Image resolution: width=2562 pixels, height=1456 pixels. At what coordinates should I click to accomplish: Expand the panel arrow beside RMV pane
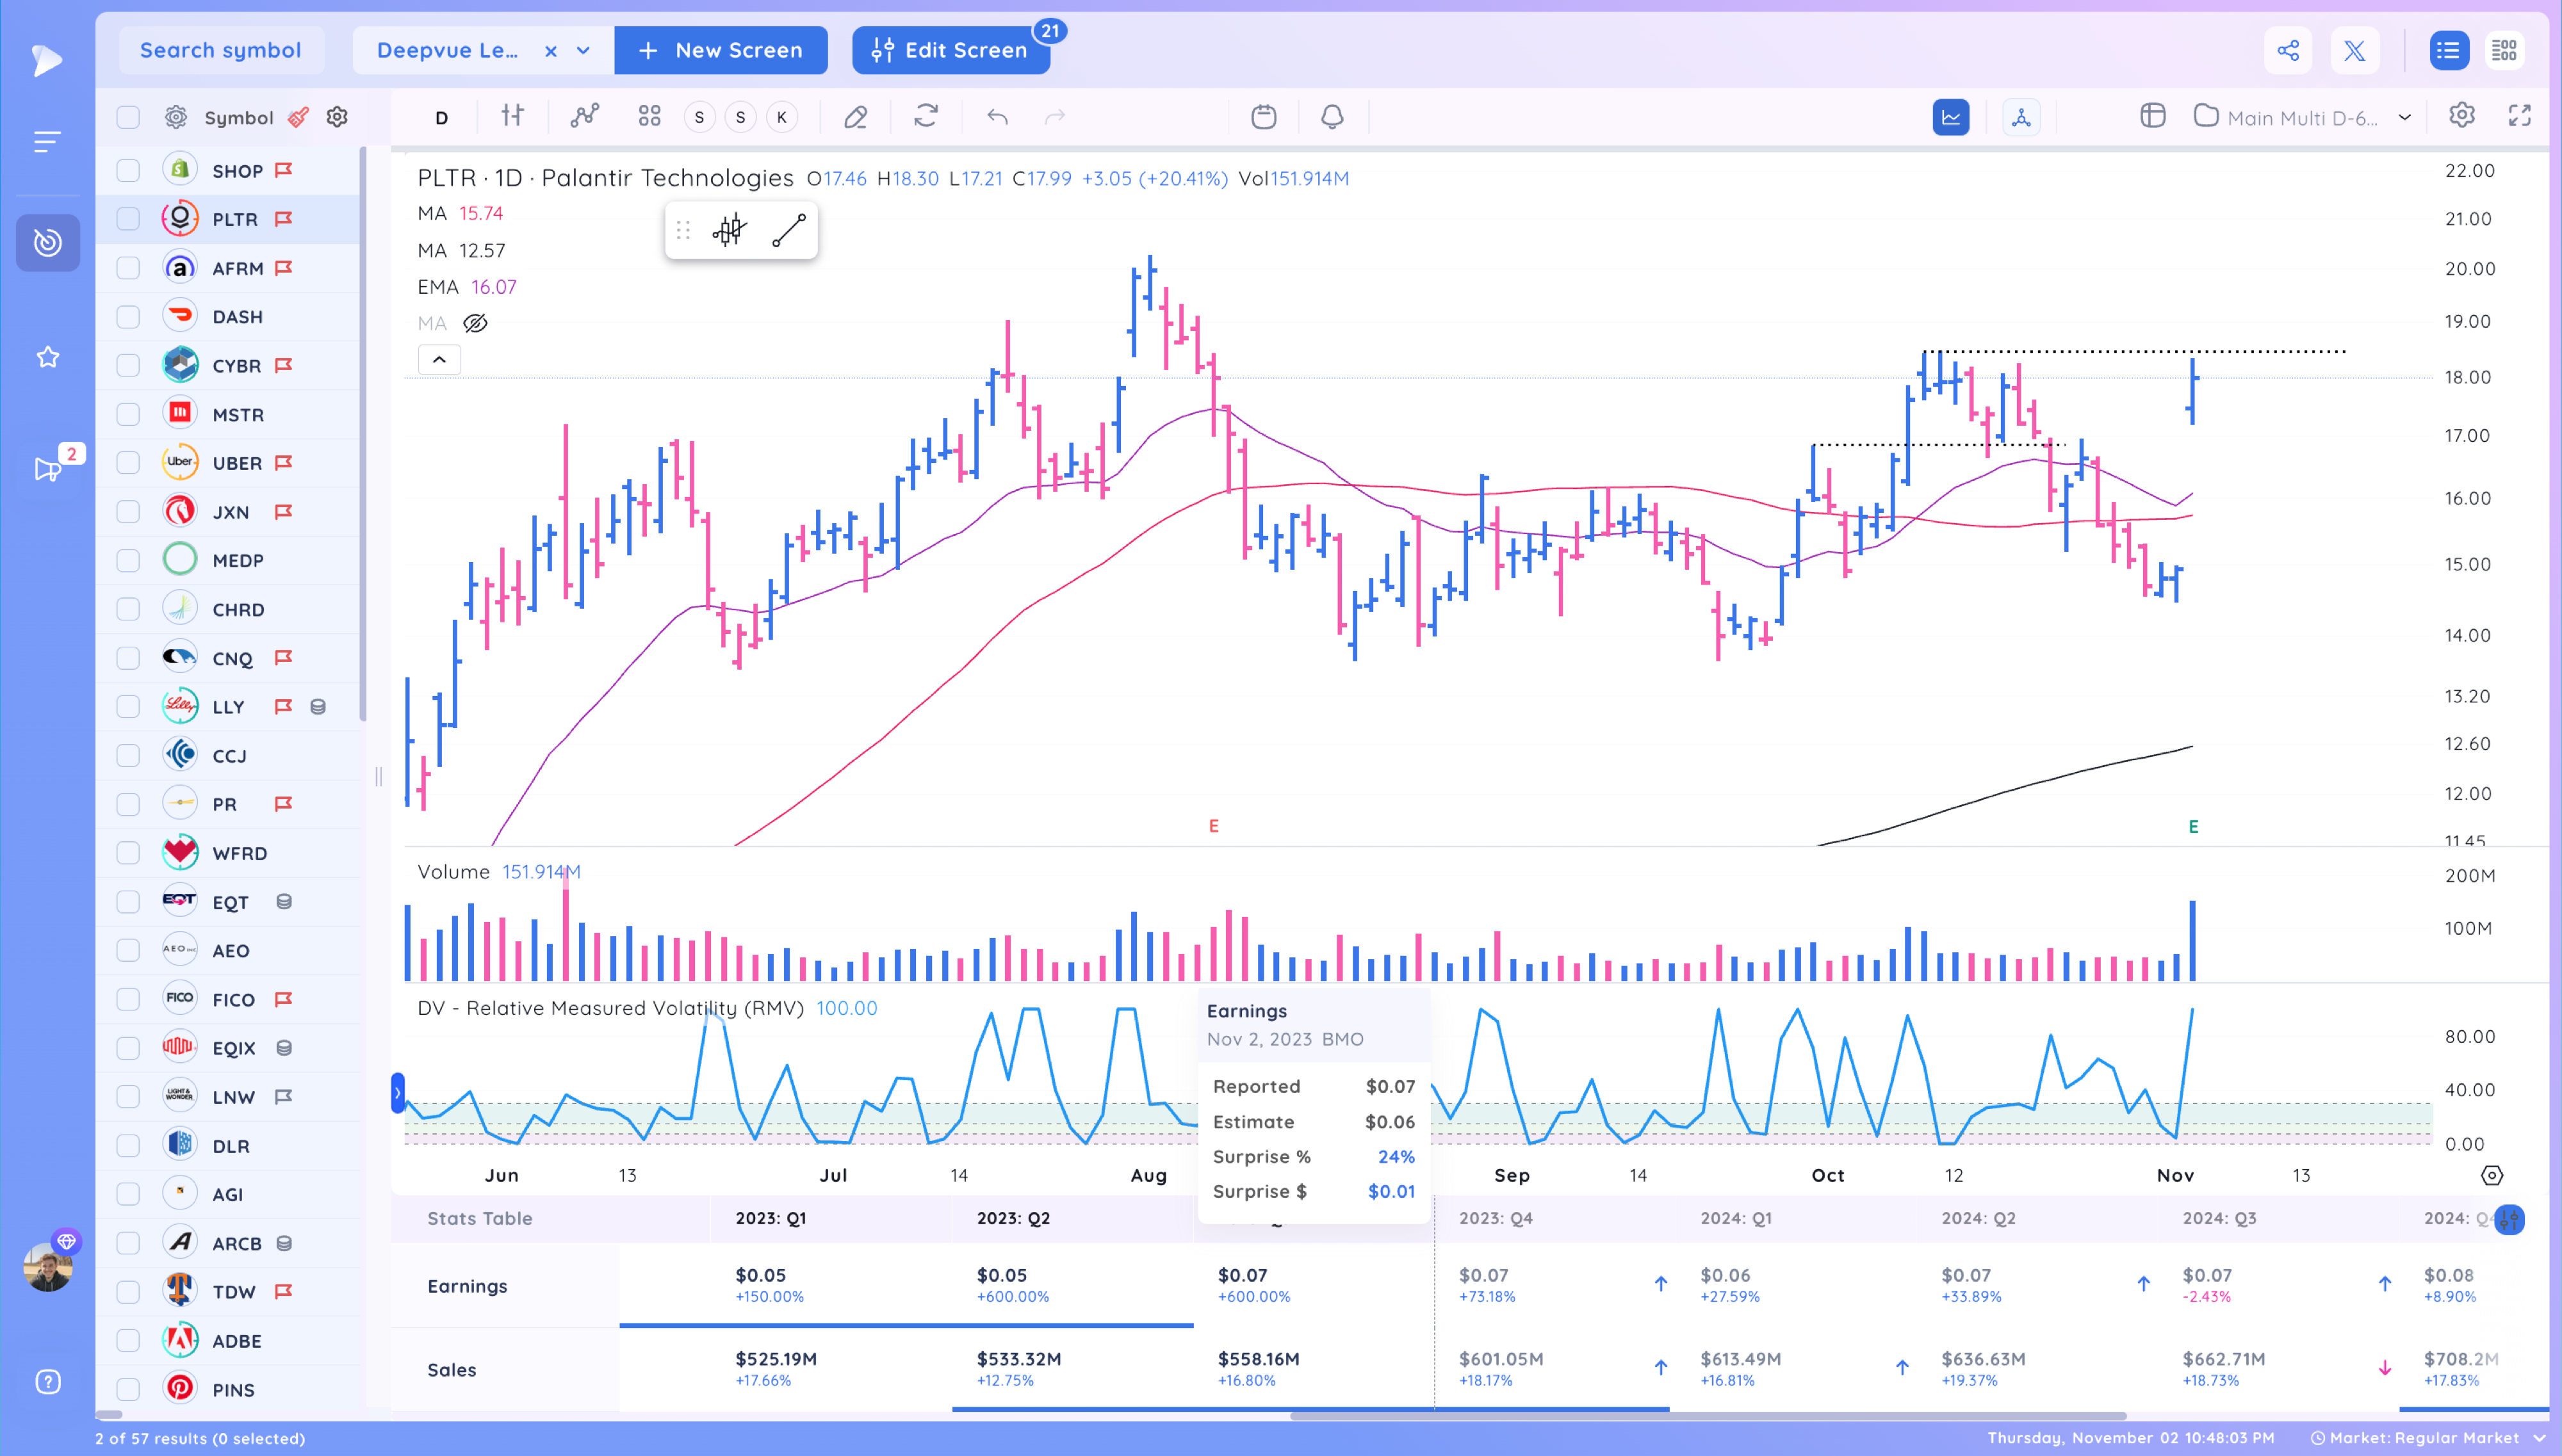[x=397, y=1093]
